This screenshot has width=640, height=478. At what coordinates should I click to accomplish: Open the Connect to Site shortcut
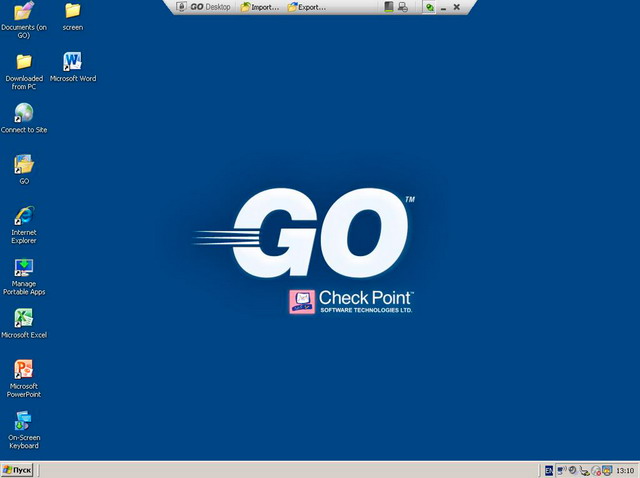24,113
